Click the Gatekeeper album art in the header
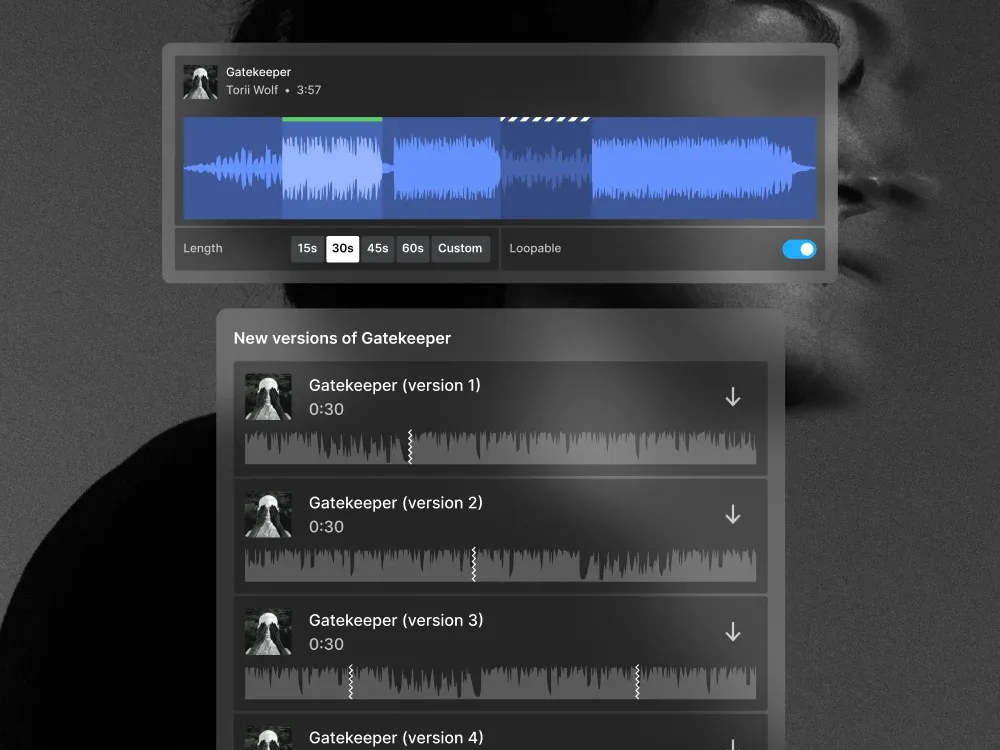The image size is (1000, 750). [x=200, y=82]
